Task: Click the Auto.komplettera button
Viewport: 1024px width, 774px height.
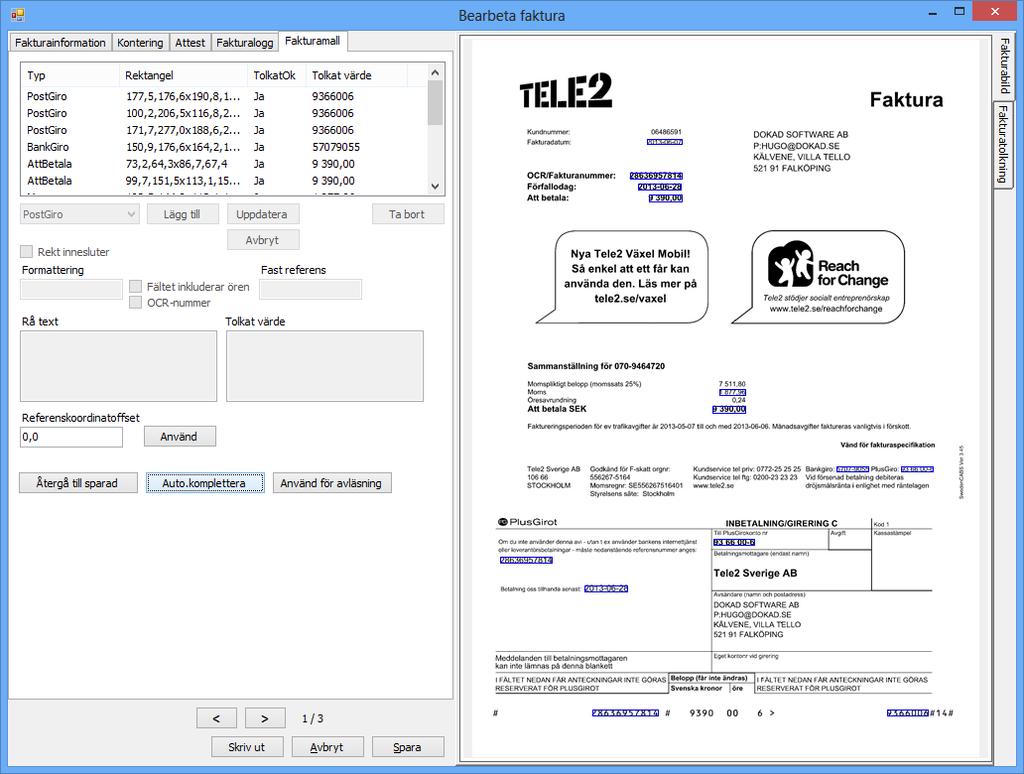Action: pyautogui.click(x=205, y=483)
